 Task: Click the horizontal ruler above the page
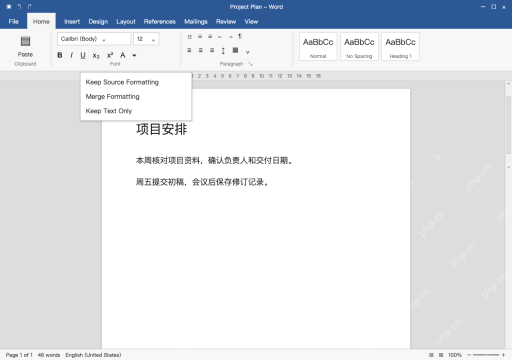click(x=256, y=76)
